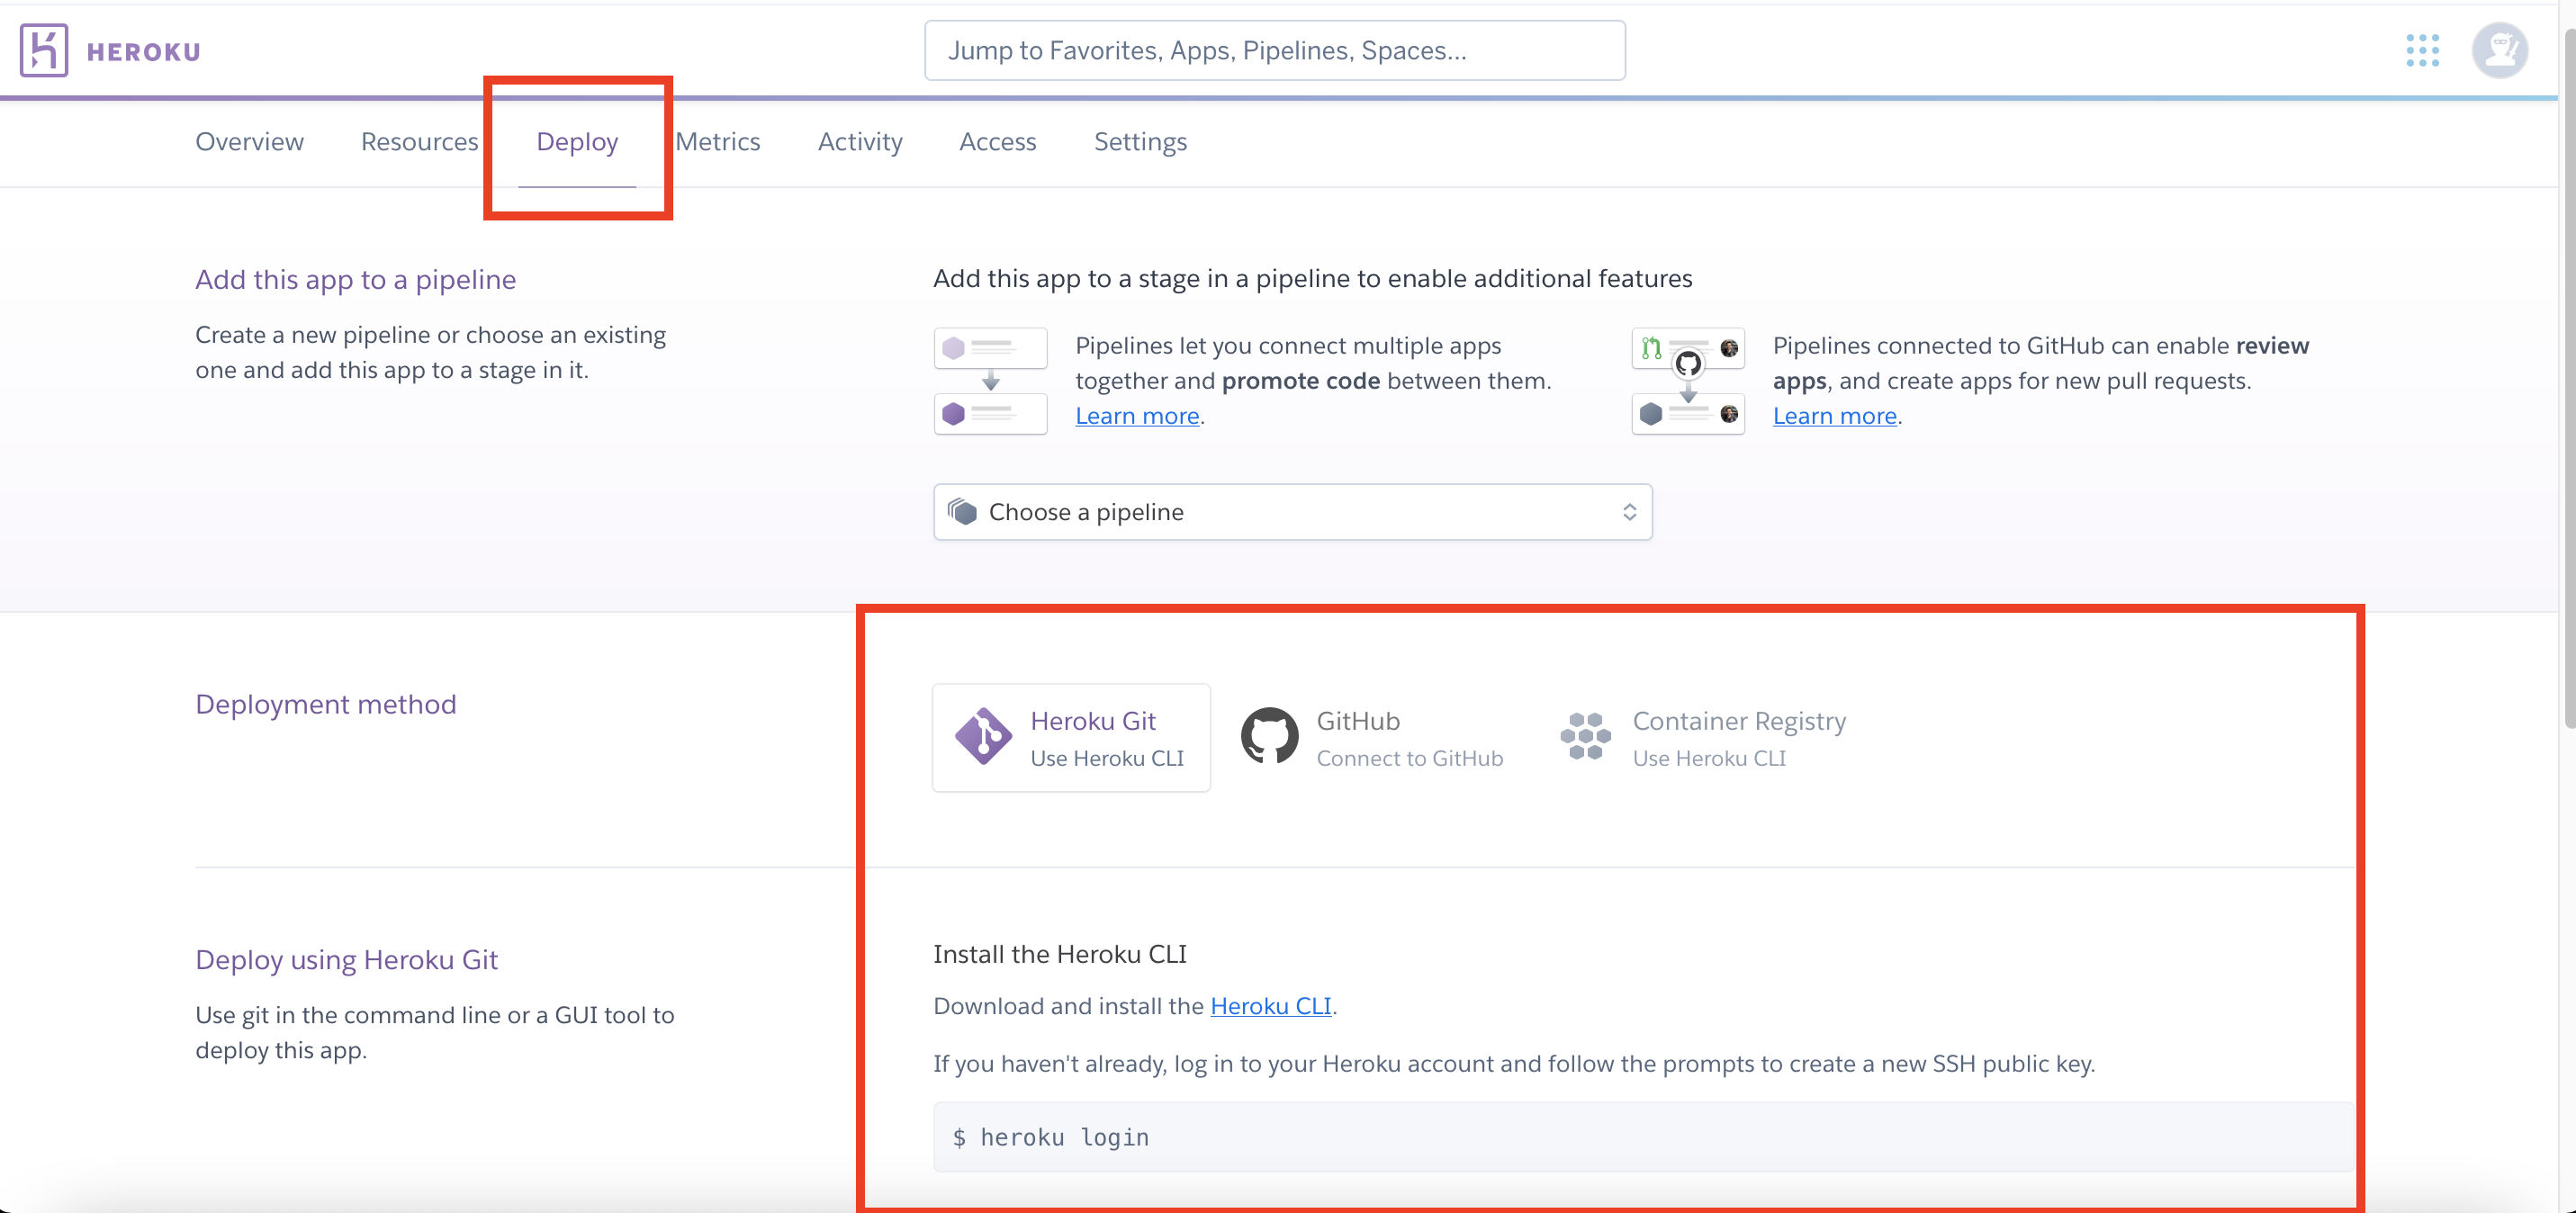This screenshot has width=2576, height=1213.
Task: Open the Activity tab
Action: point(860,142)
